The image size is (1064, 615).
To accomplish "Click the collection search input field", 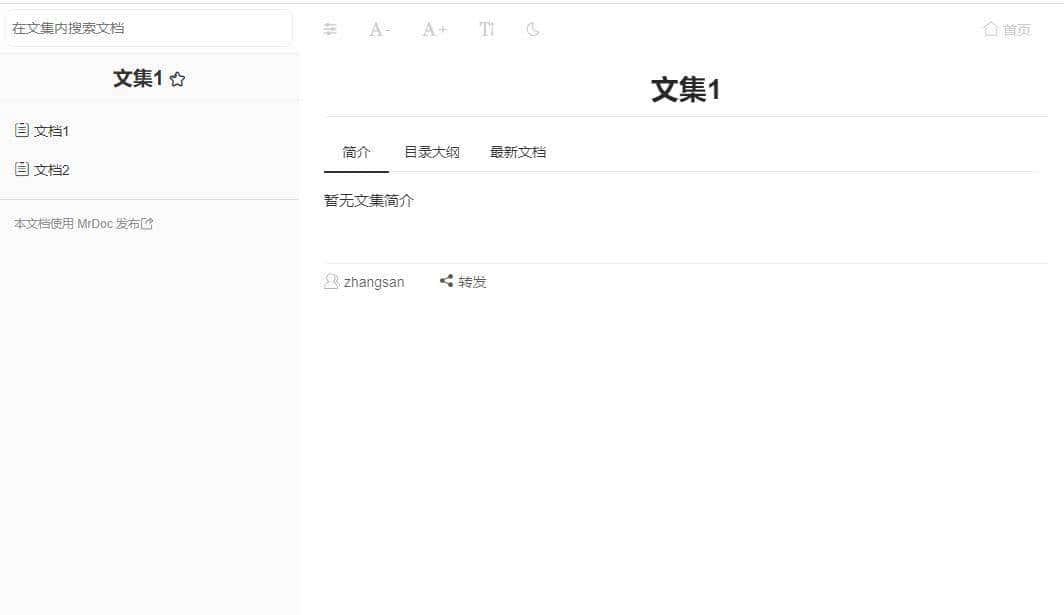I will [x=148, y=28].
